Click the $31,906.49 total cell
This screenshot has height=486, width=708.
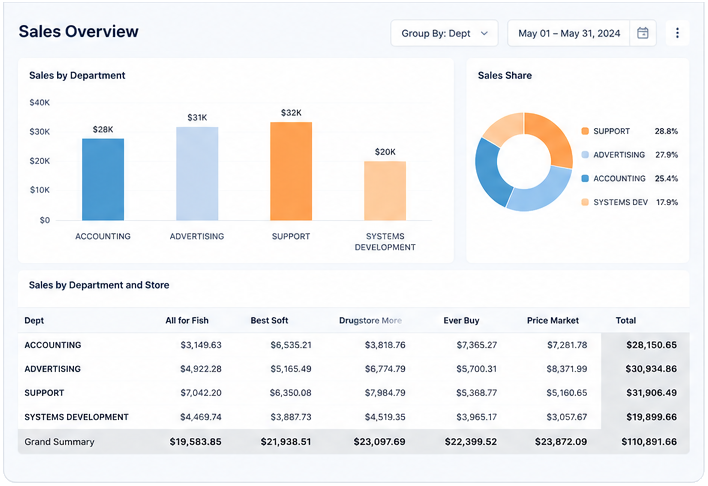click(652, 393)
